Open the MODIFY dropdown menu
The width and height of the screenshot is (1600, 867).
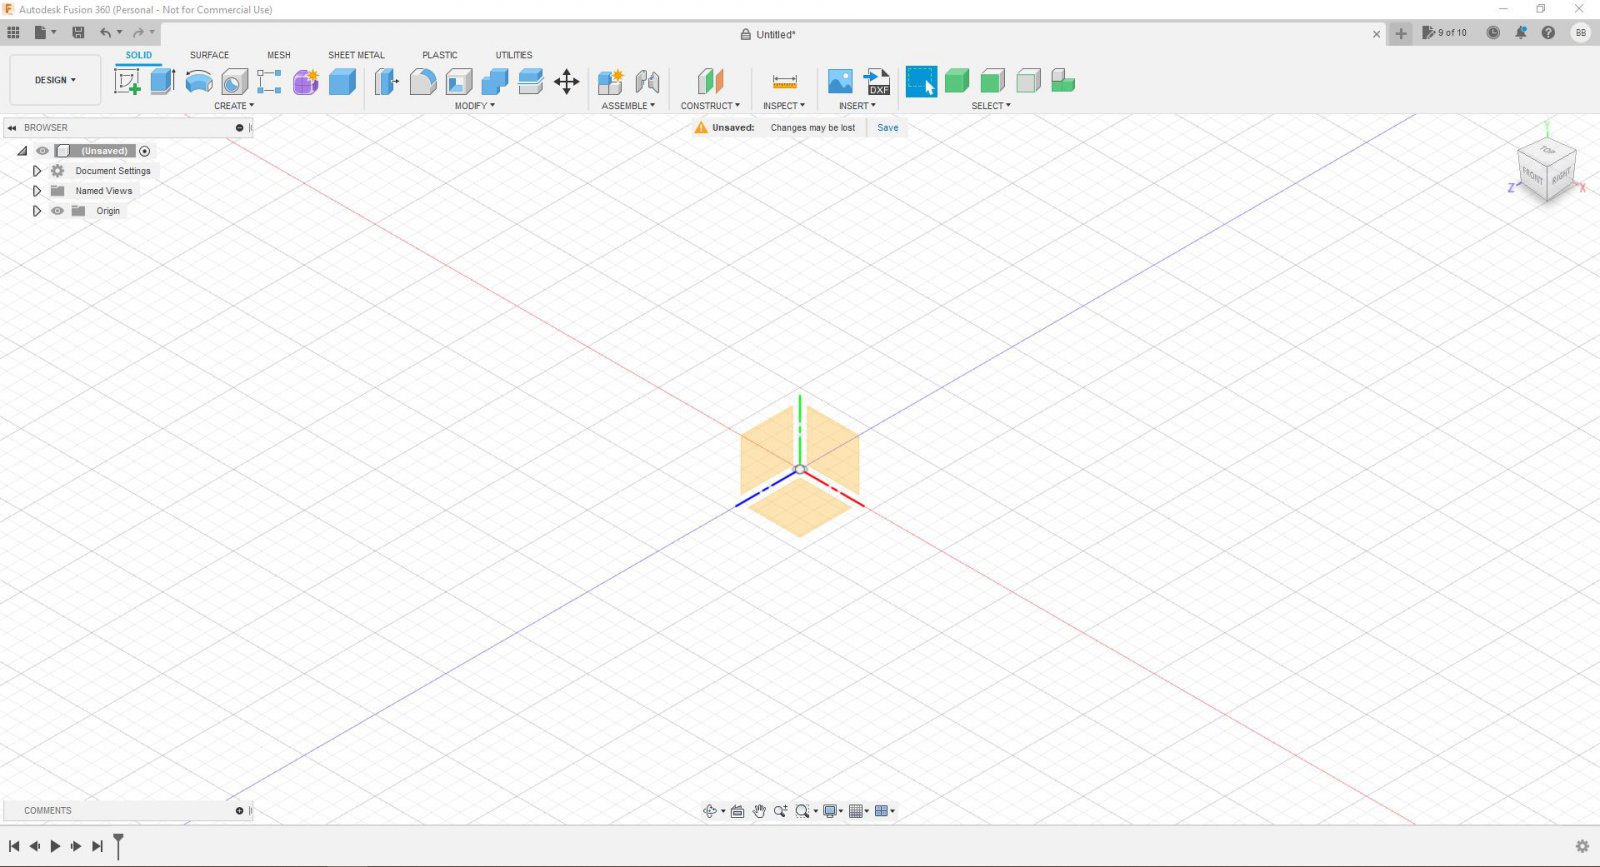[475, 106]
